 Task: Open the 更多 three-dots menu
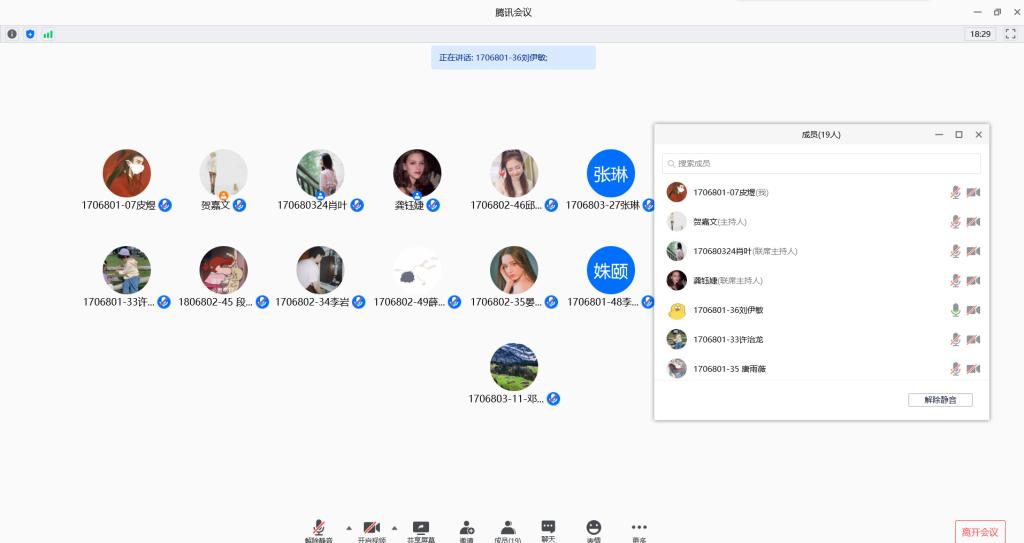coord(639,527)
